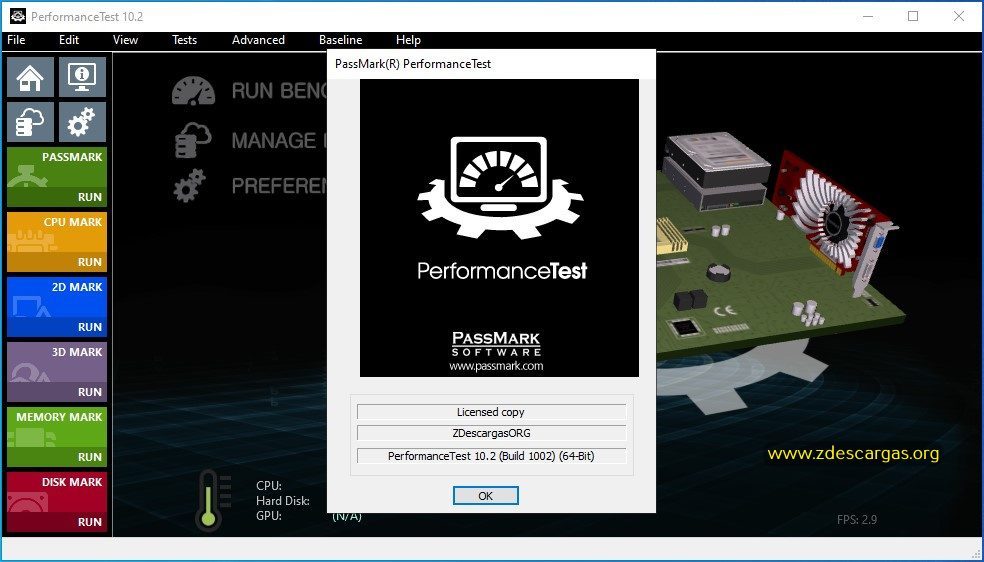Run the 2D Mark test tile

(56, 307)
